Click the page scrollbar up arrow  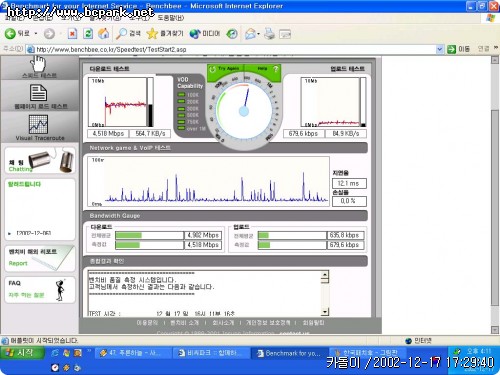[x=495, y=60]
